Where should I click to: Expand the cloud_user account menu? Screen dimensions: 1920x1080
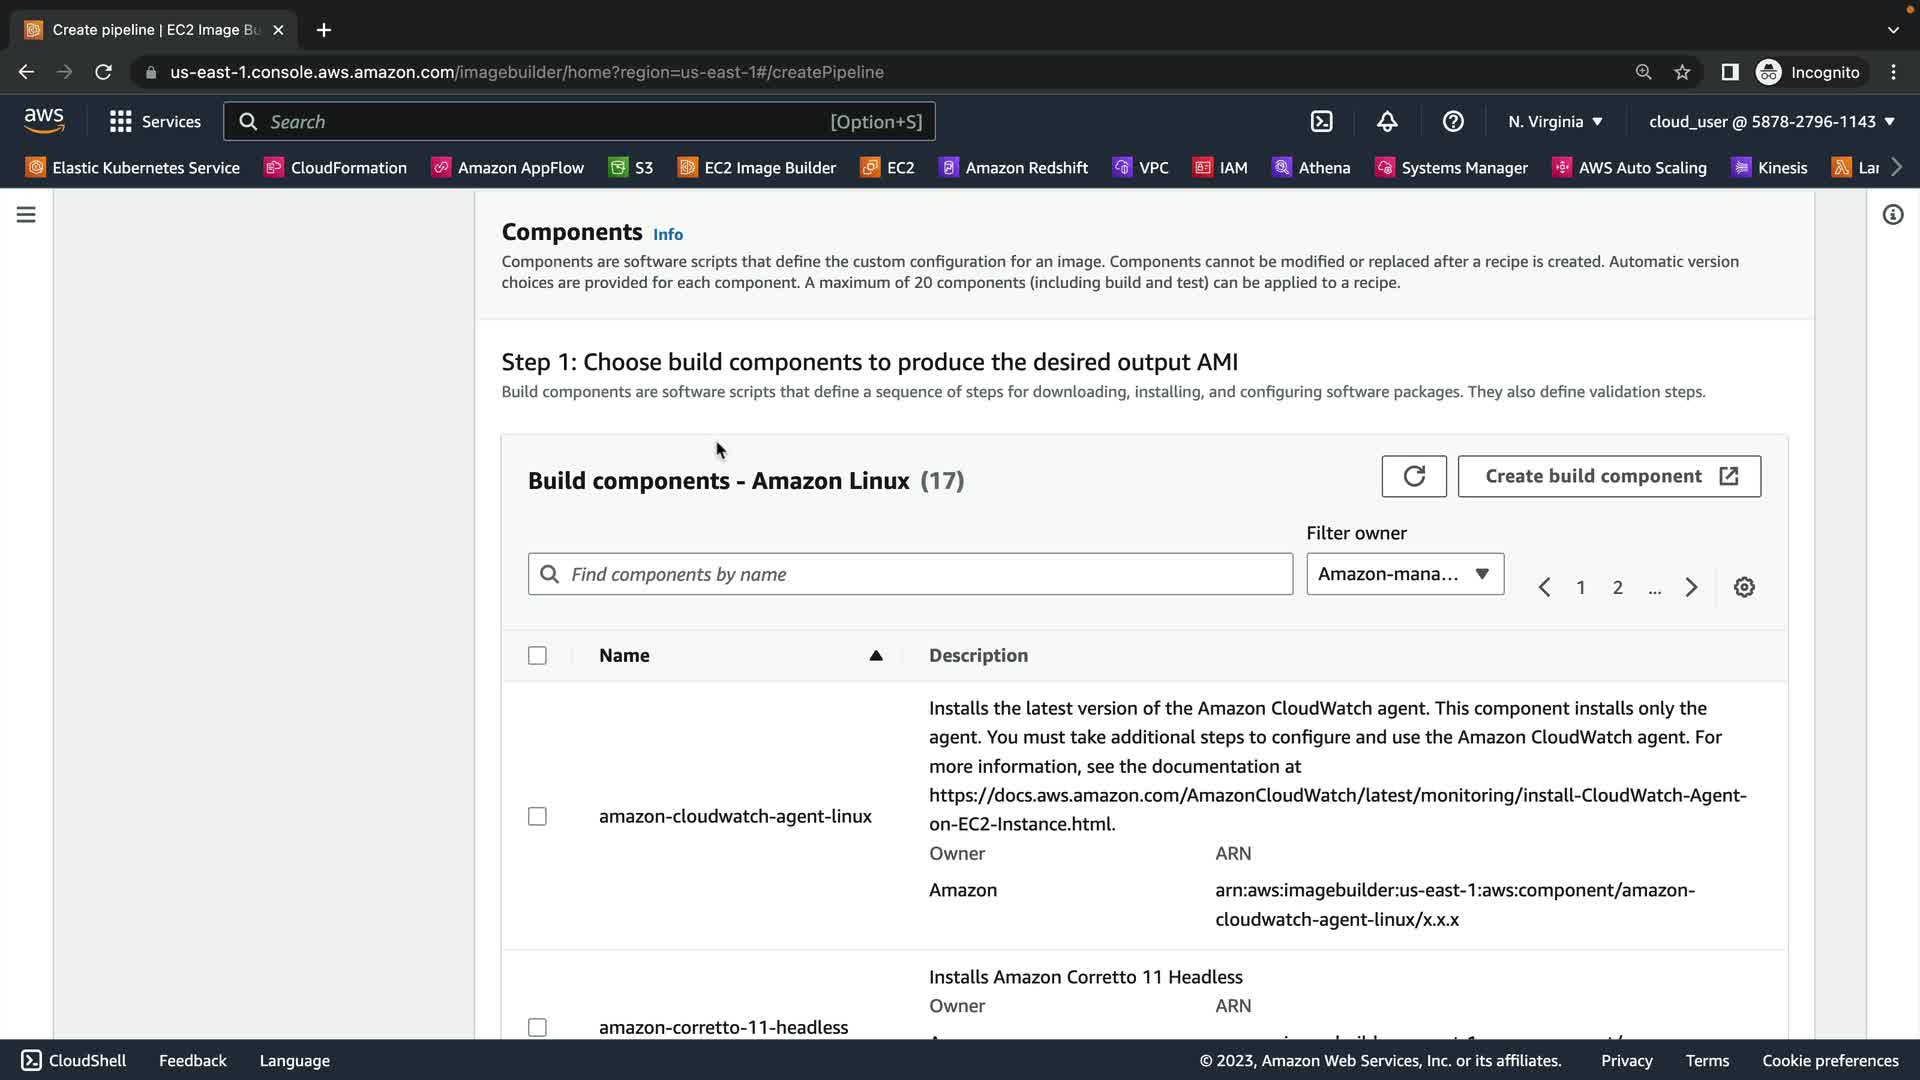[1771, 122]
